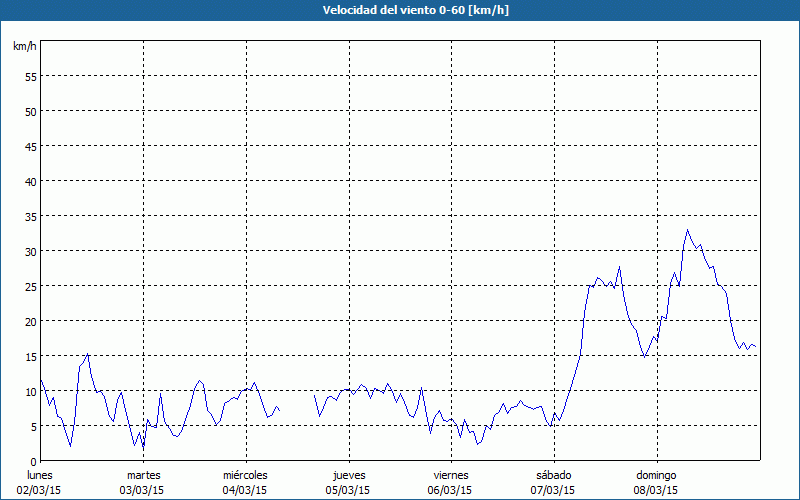Select the 30 tick label on the y-axis
Screen dimensions: 800x500
[30, 251]
